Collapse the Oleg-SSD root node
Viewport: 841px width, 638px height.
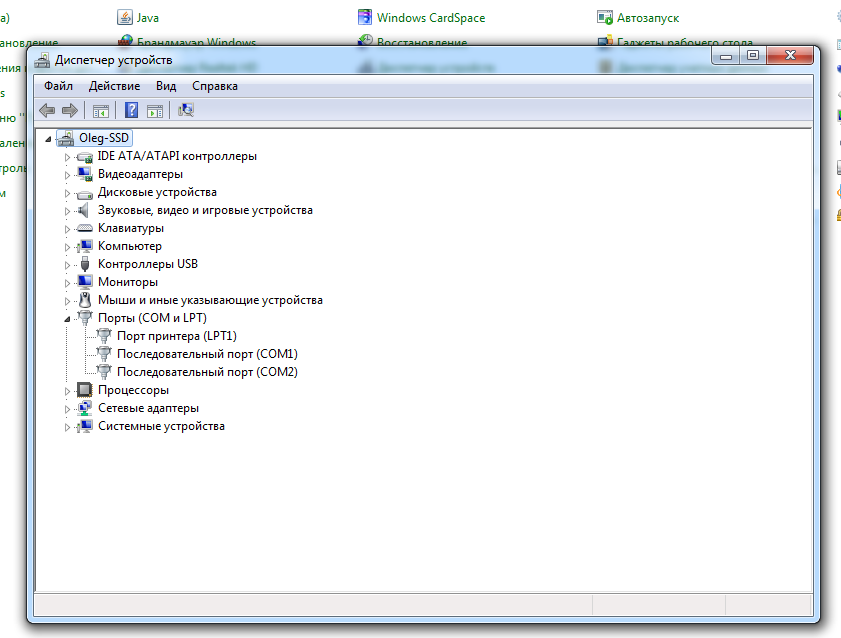[x=48, y=139]
